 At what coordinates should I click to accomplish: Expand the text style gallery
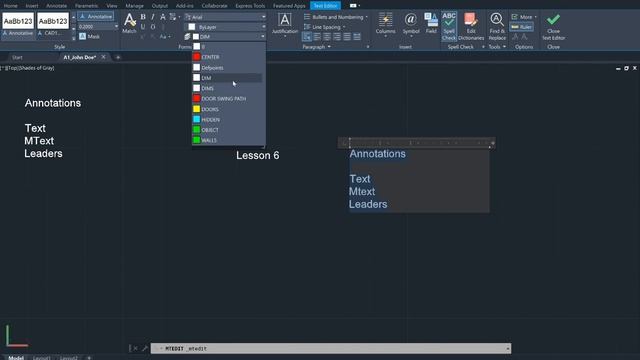tap(73, 38)
